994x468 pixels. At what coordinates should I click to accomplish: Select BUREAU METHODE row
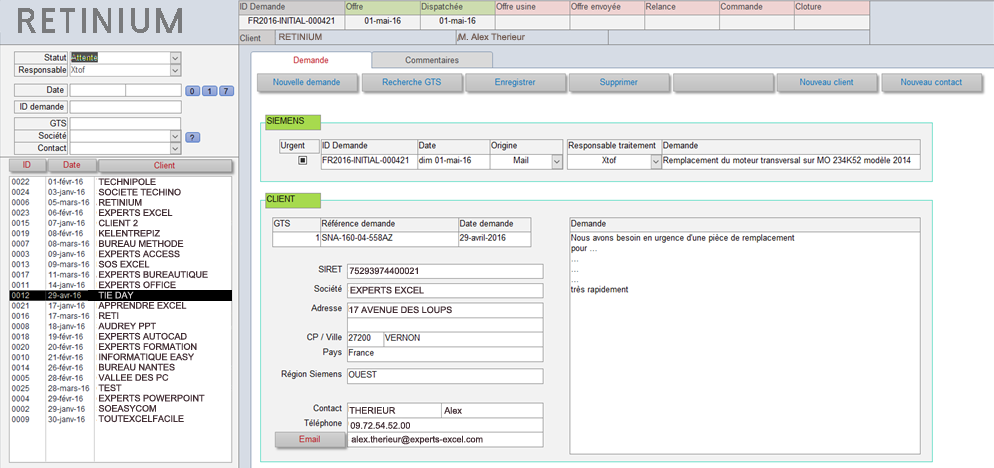[x=120, y=244]
